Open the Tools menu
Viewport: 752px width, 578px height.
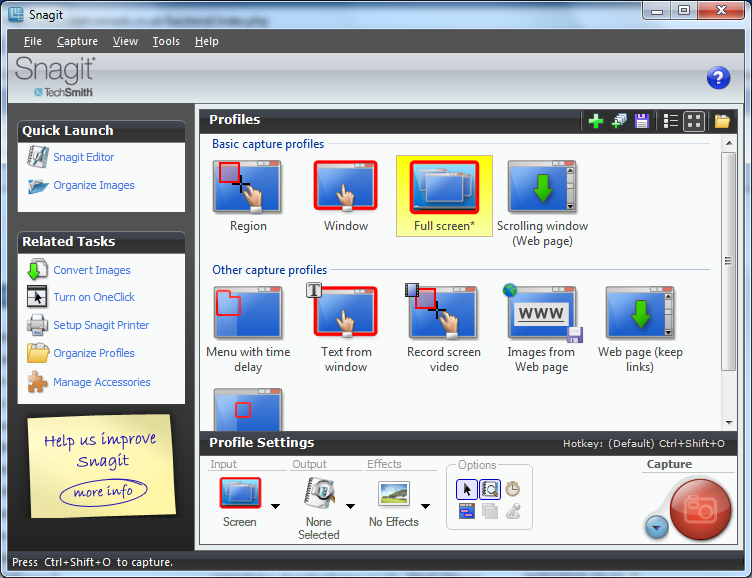click(x=166, y=41)
